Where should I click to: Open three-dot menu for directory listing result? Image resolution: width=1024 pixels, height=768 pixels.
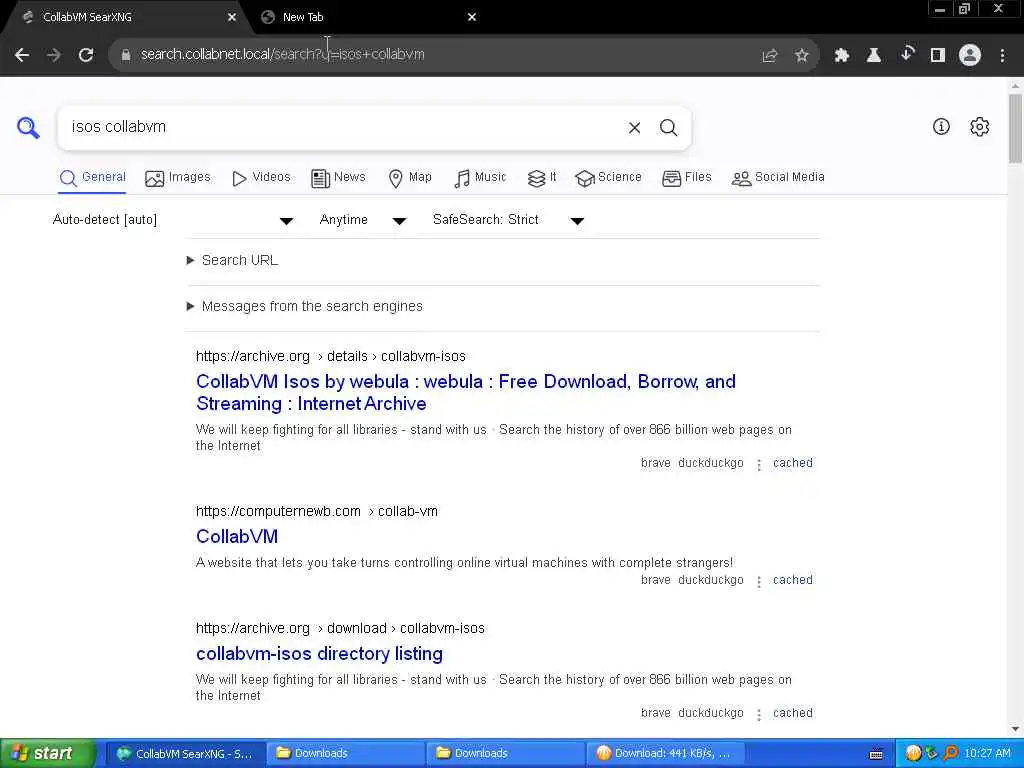[759, 714]
